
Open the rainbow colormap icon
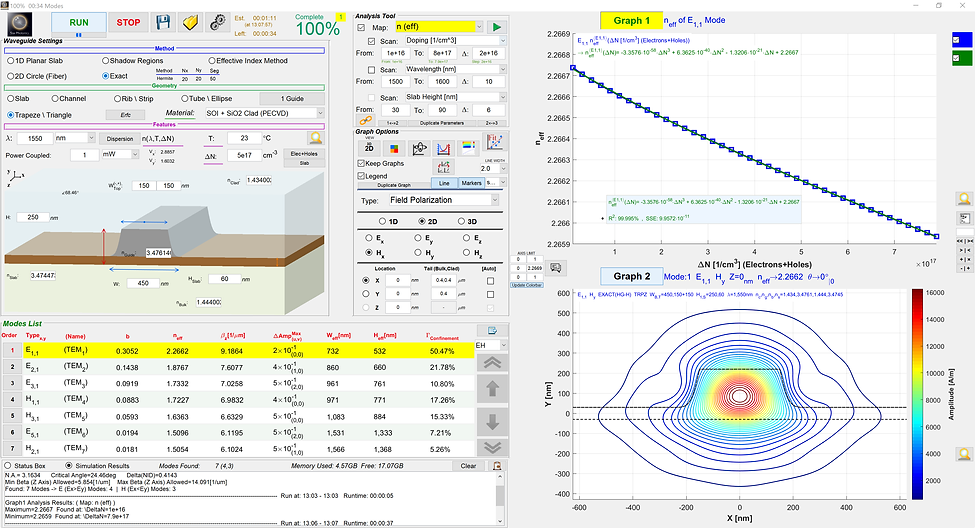pos(468,148)
